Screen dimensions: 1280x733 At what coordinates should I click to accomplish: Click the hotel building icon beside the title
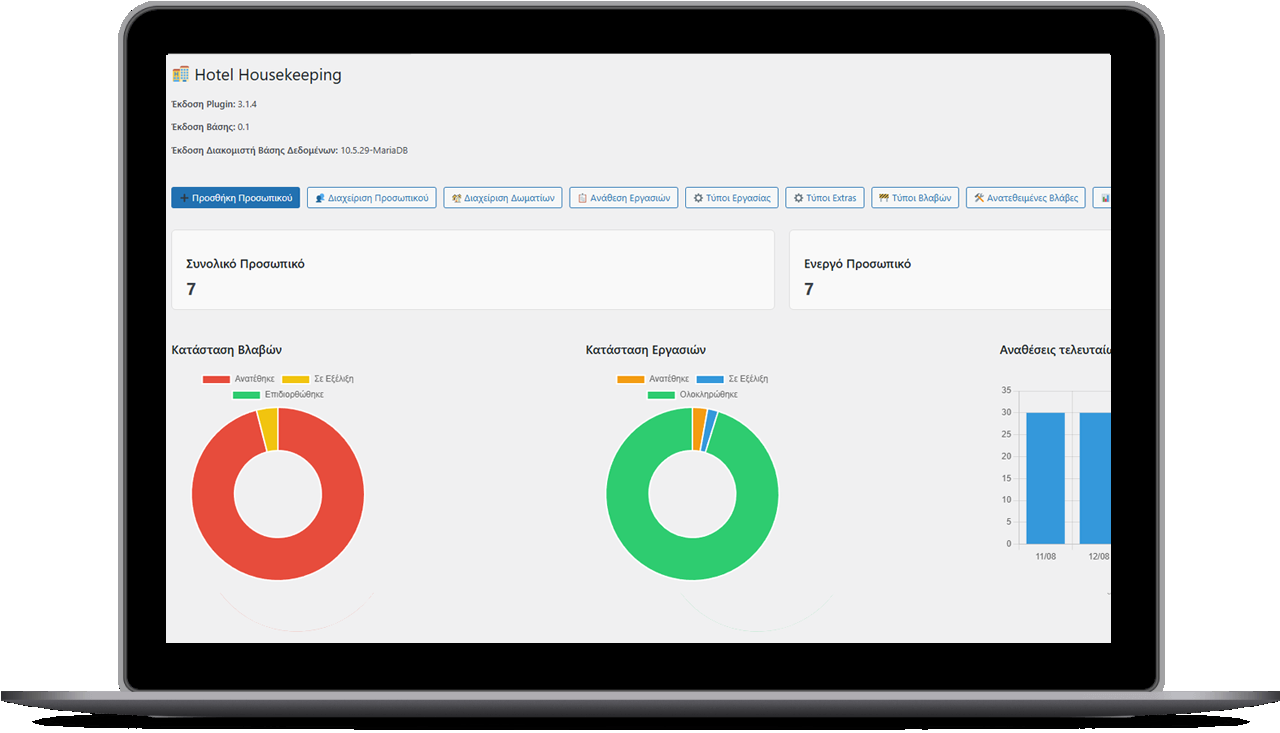181,74
